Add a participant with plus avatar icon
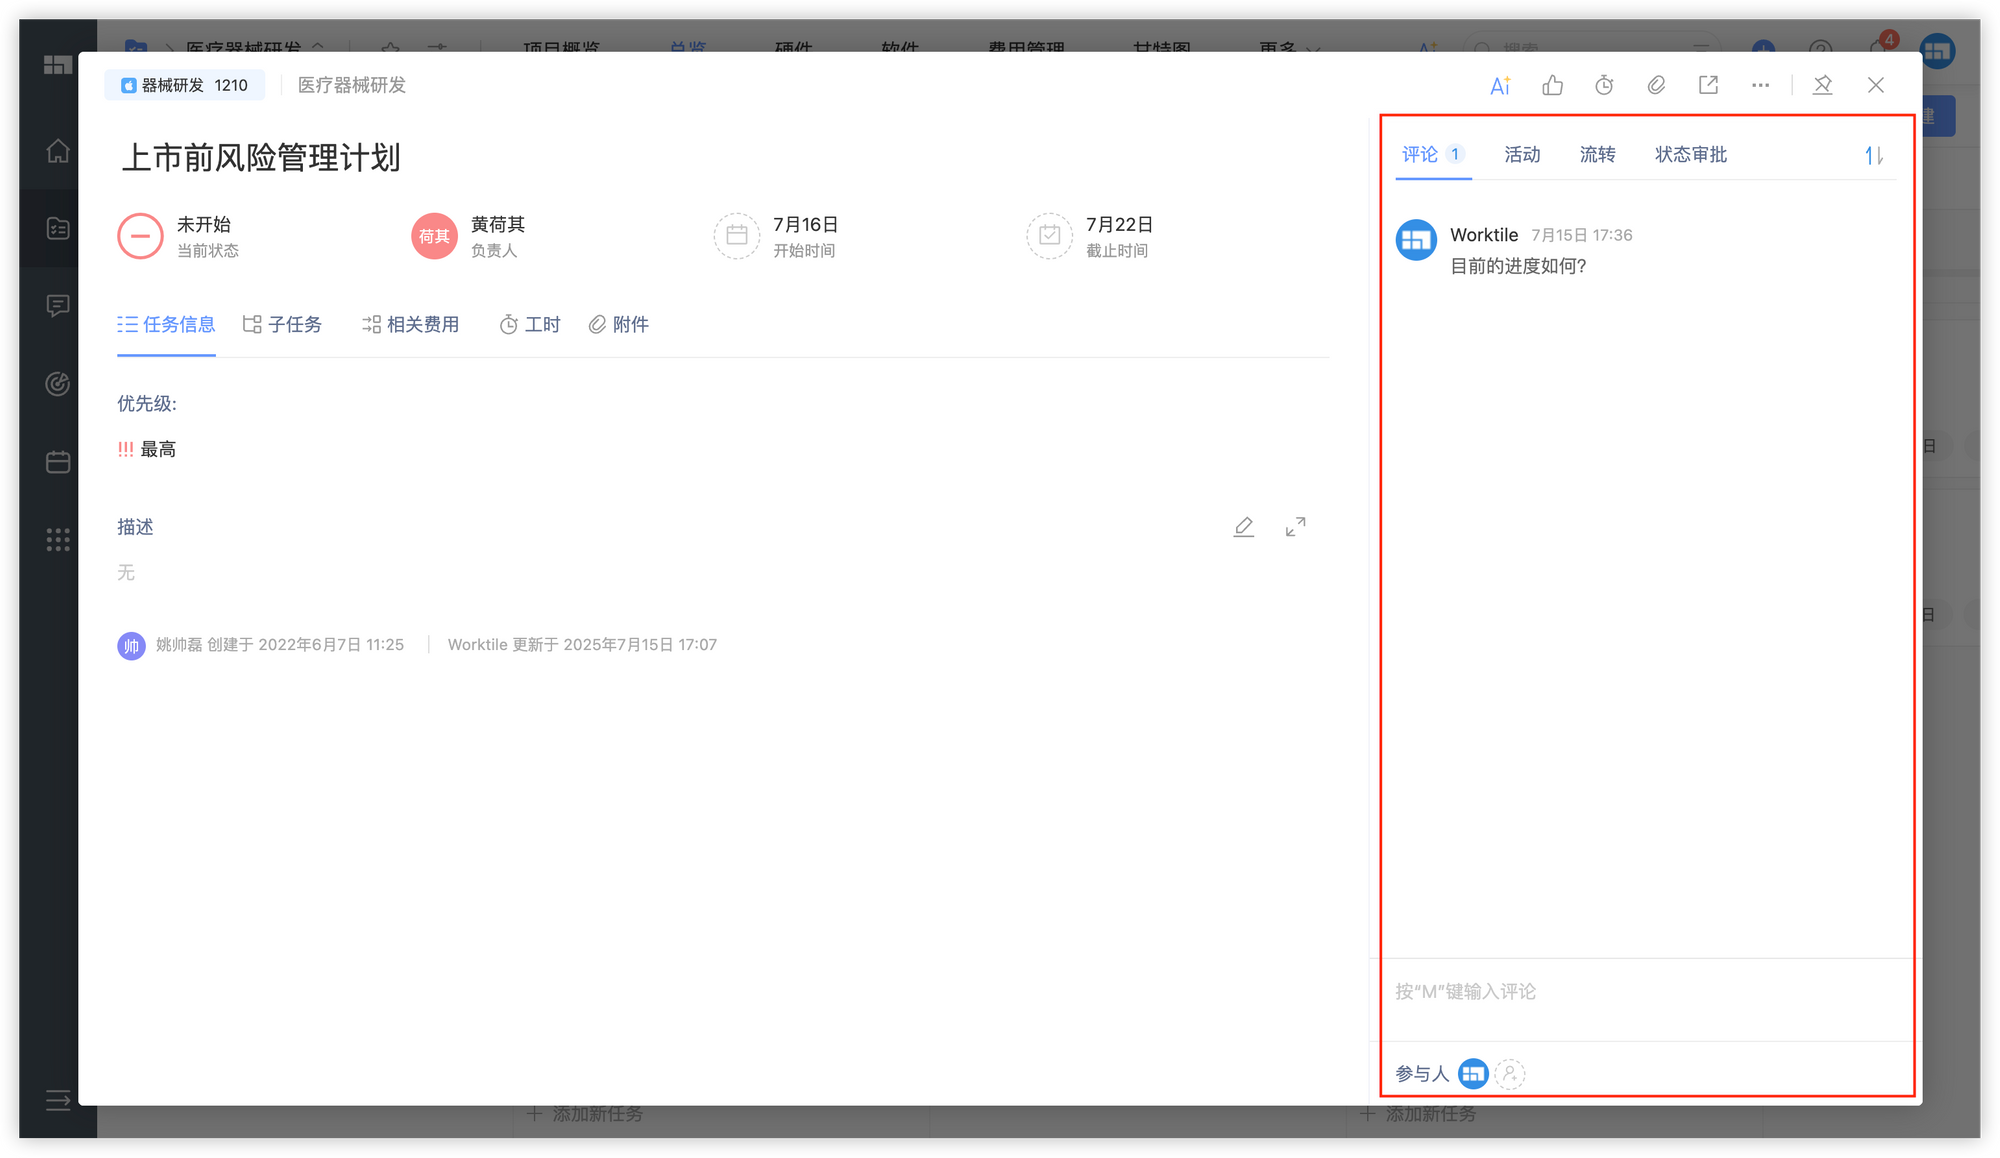 (x=1509, y=1074)
